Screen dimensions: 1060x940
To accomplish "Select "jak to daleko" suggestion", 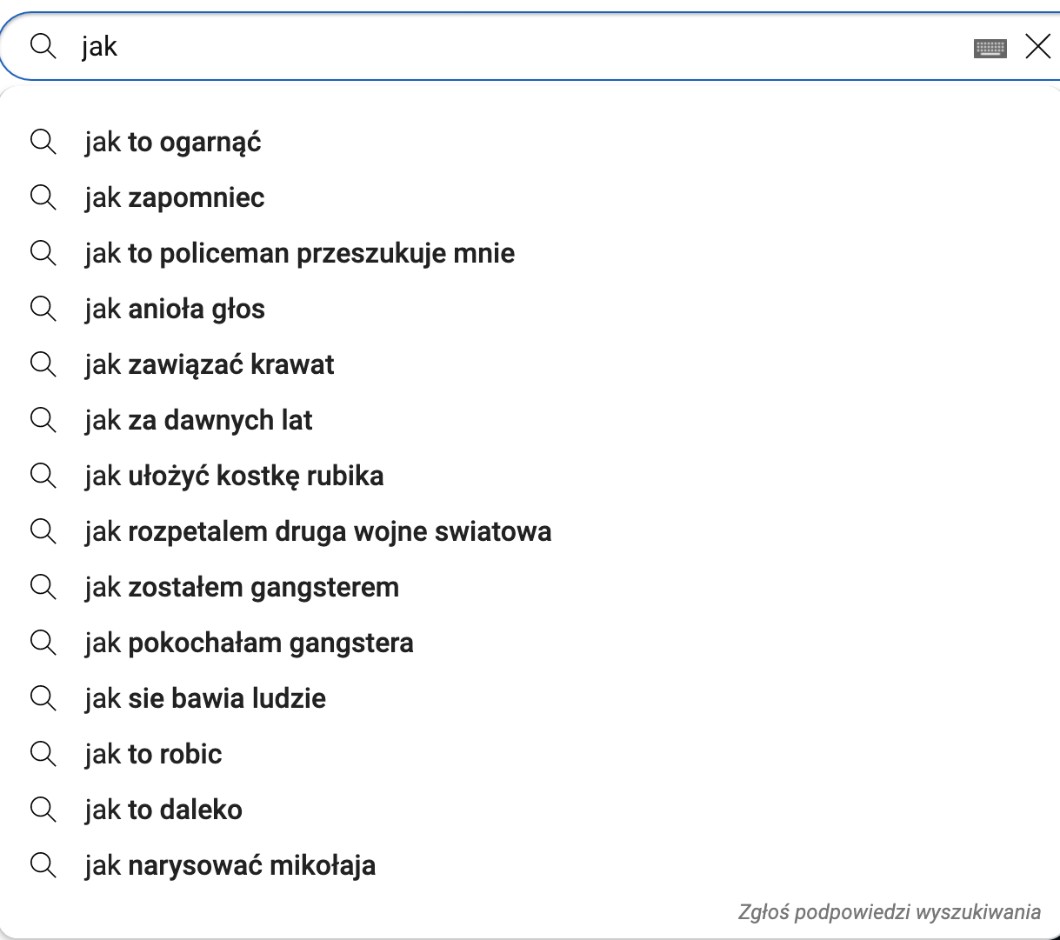I will [x=163, y=809].
